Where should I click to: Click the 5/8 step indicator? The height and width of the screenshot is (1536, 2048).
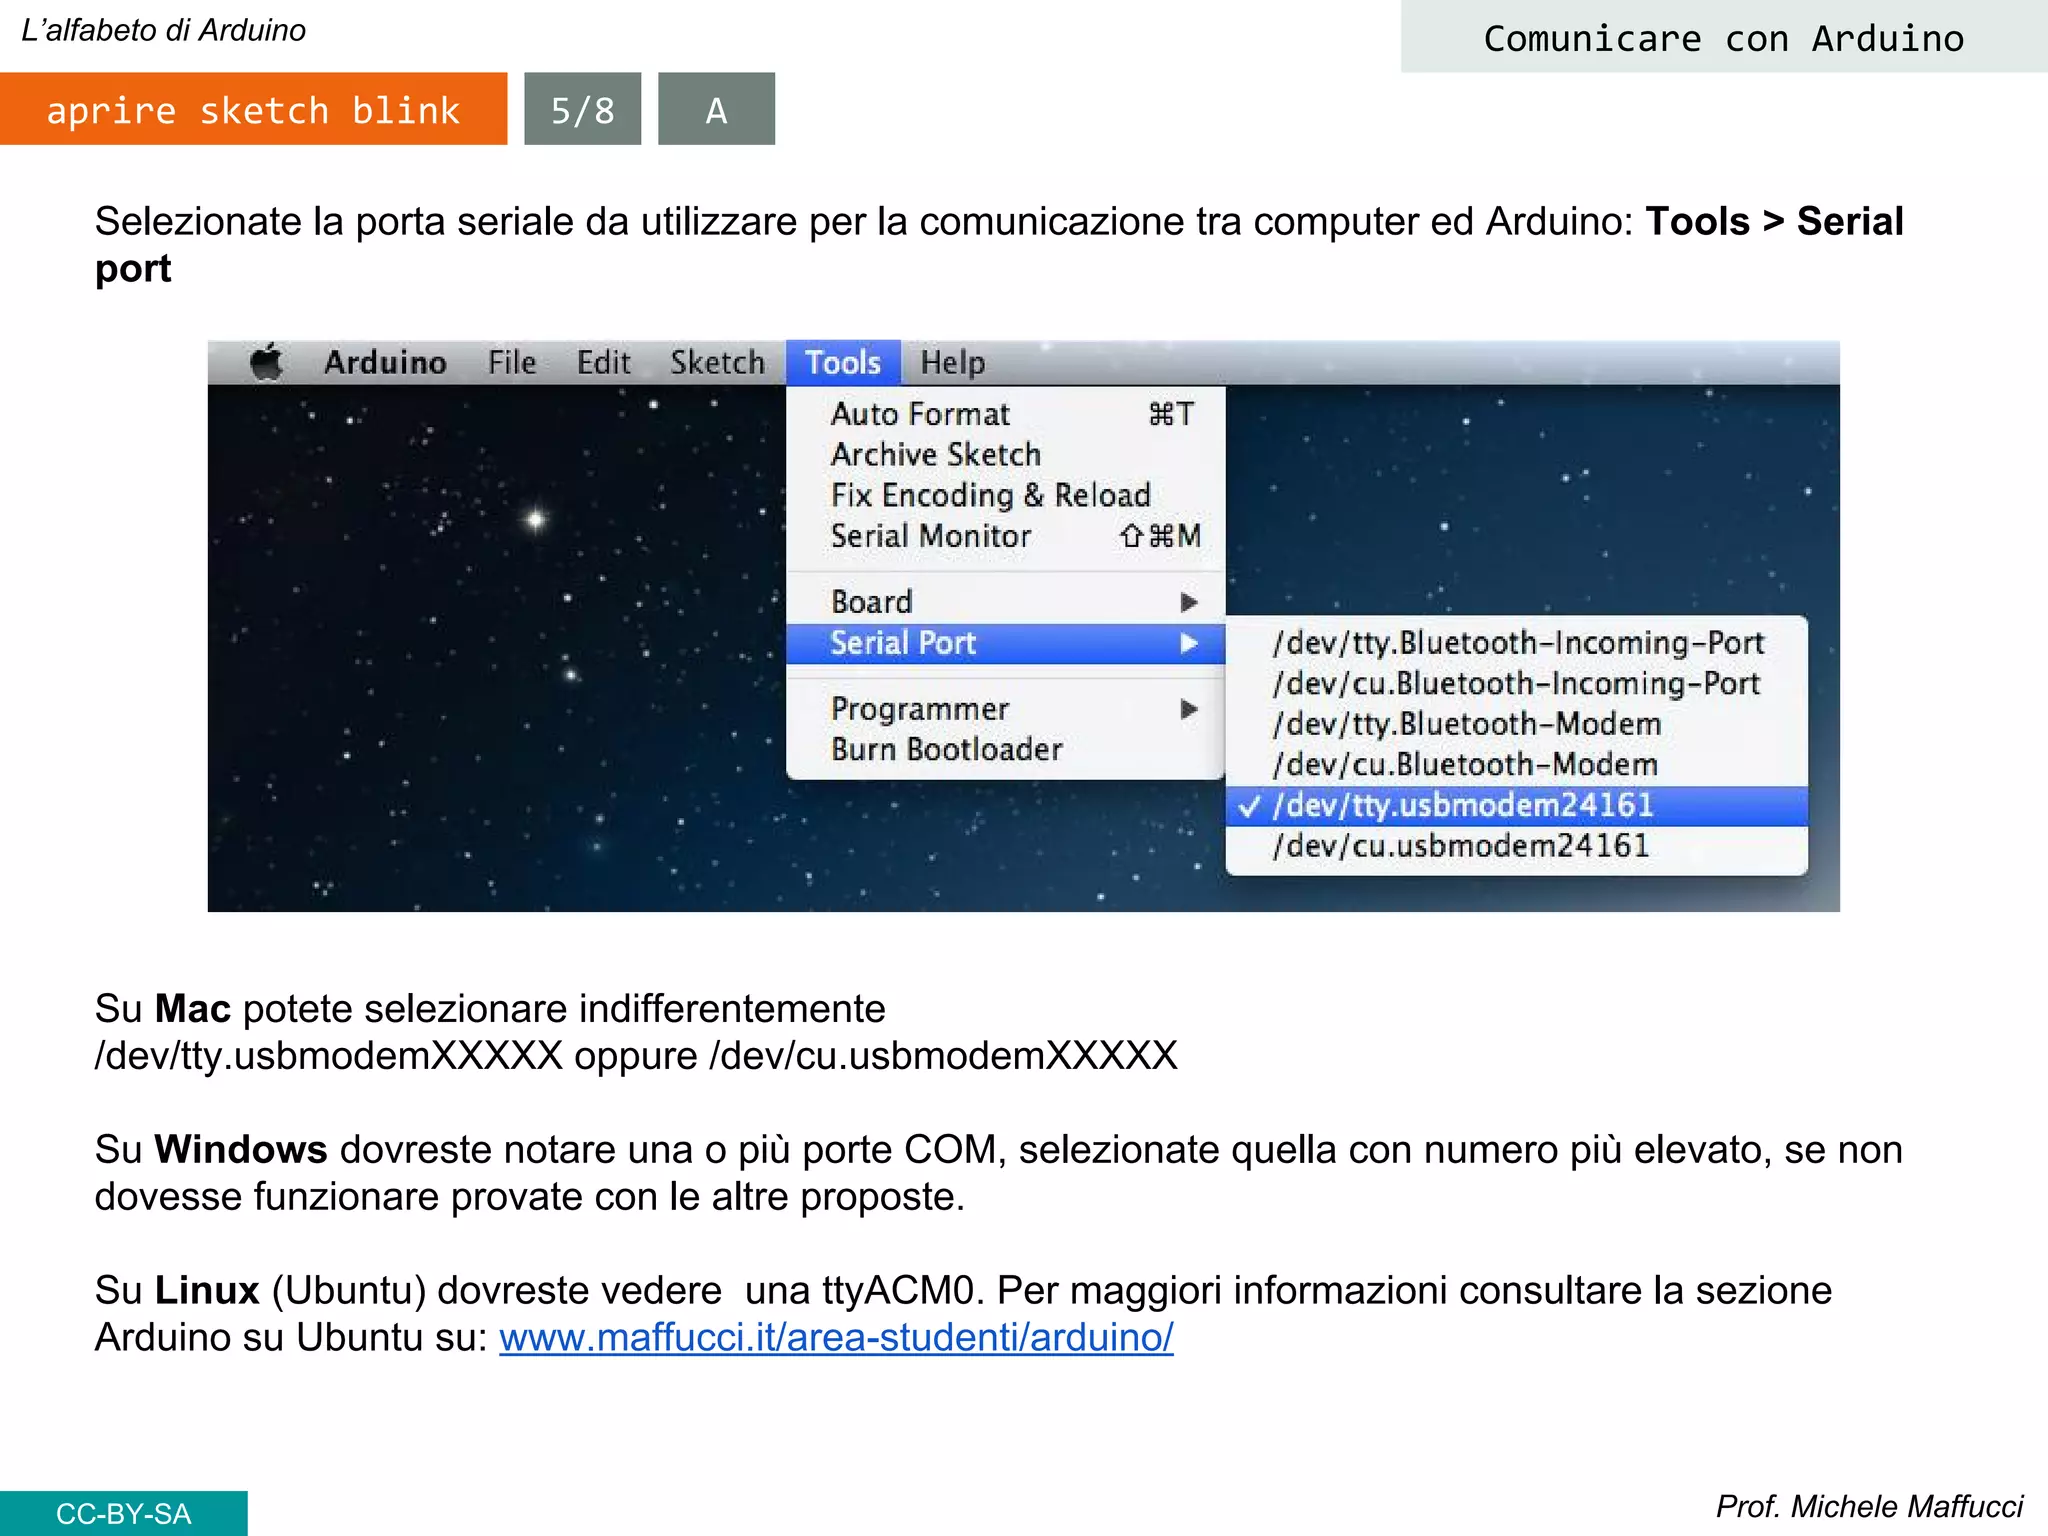583,109
